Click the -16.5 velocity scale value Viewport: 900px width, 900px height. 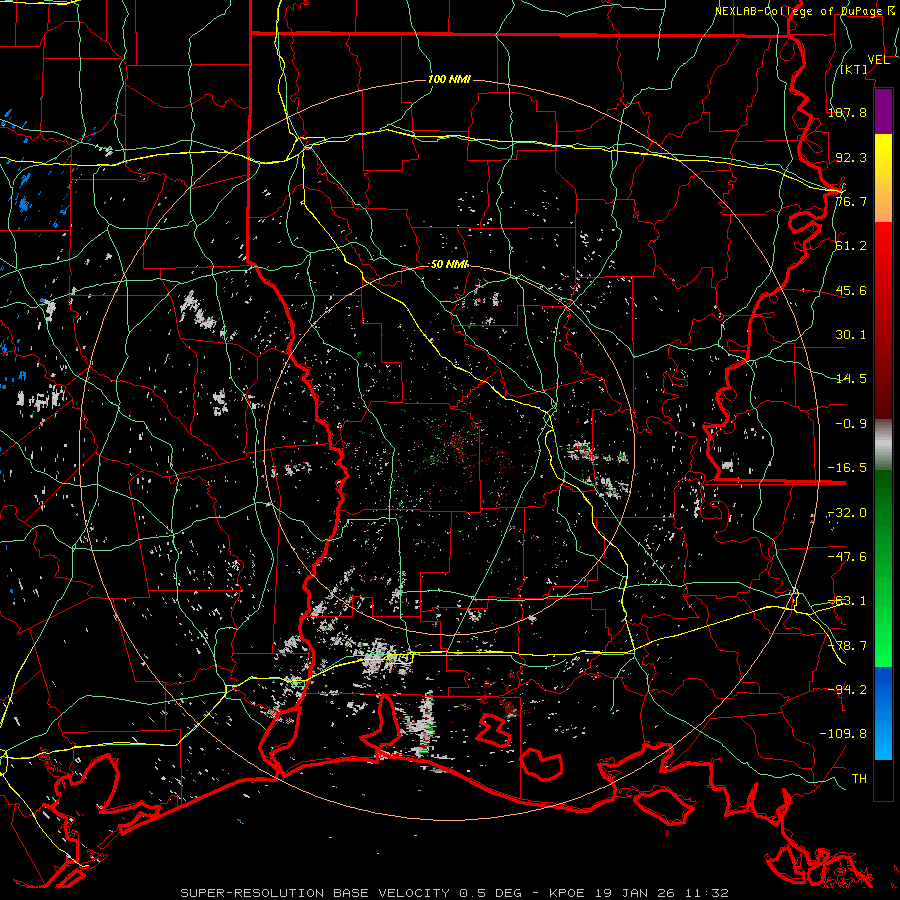point(847,468)
